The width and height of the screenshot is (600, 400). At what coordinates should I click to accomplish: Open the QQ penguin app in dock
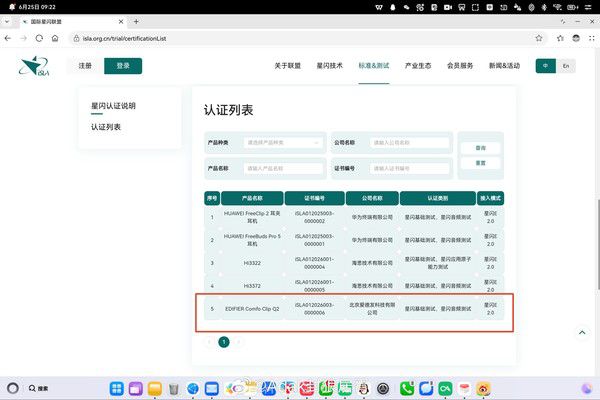(x=364, y=389)
